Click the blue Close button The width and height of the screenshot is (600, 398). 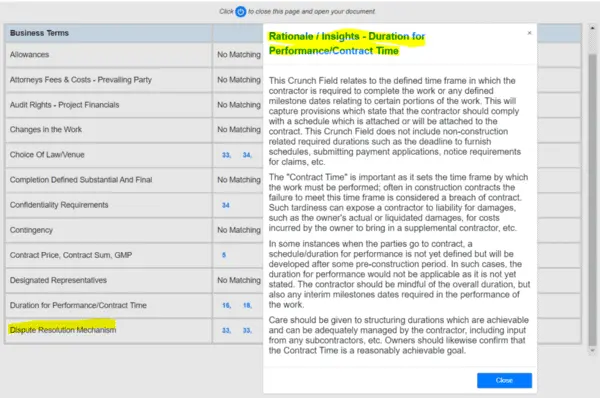point(504,380)
